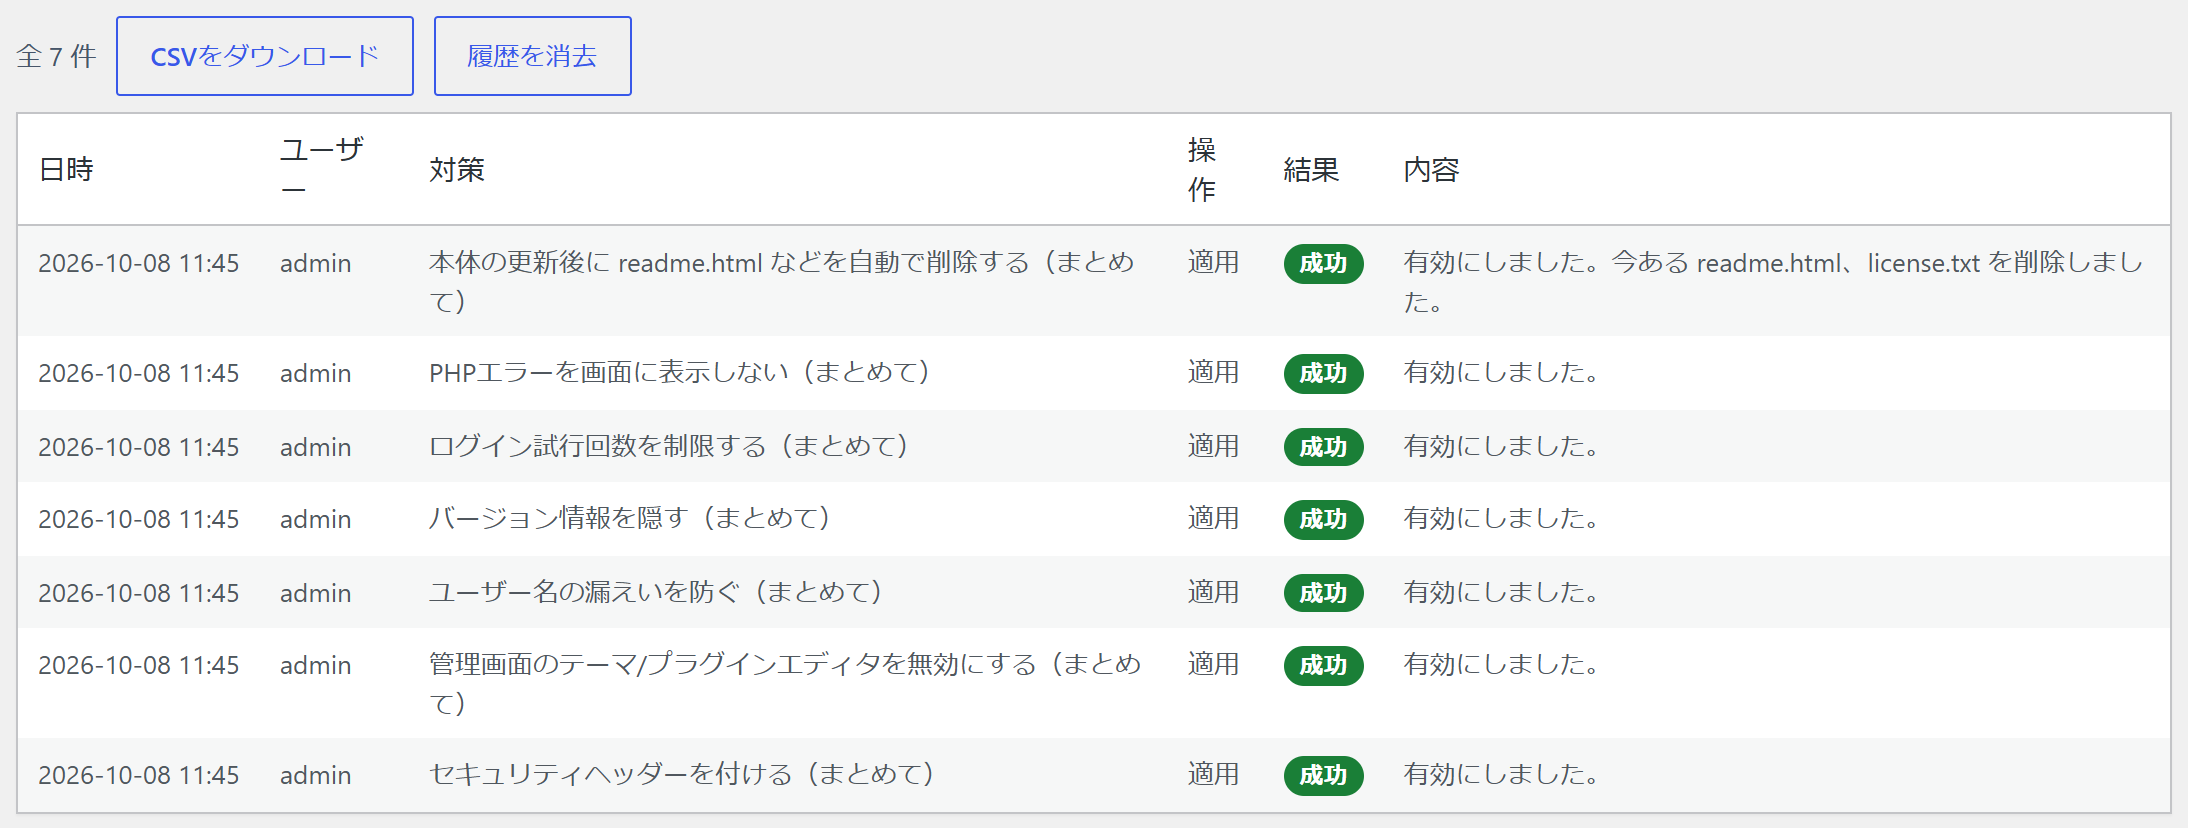The width and height of the screenshot is (2188, 828).
Task: Click the date 2026-10-08 11:45 in the PHPエラー row
Action: click(139, 373)
